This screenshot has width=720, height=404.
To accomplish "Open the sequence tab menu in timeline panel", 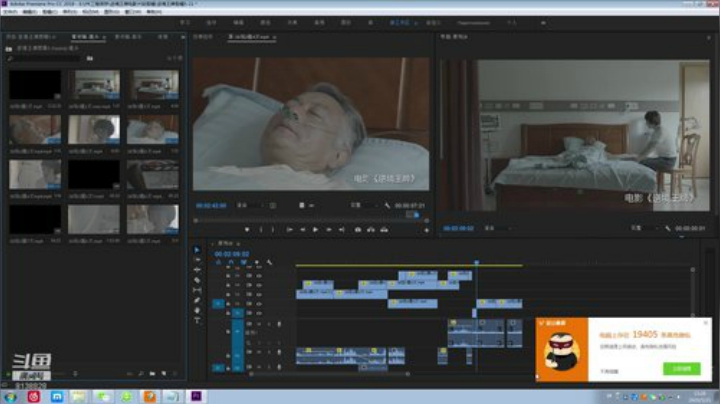I will click(238, 243).
